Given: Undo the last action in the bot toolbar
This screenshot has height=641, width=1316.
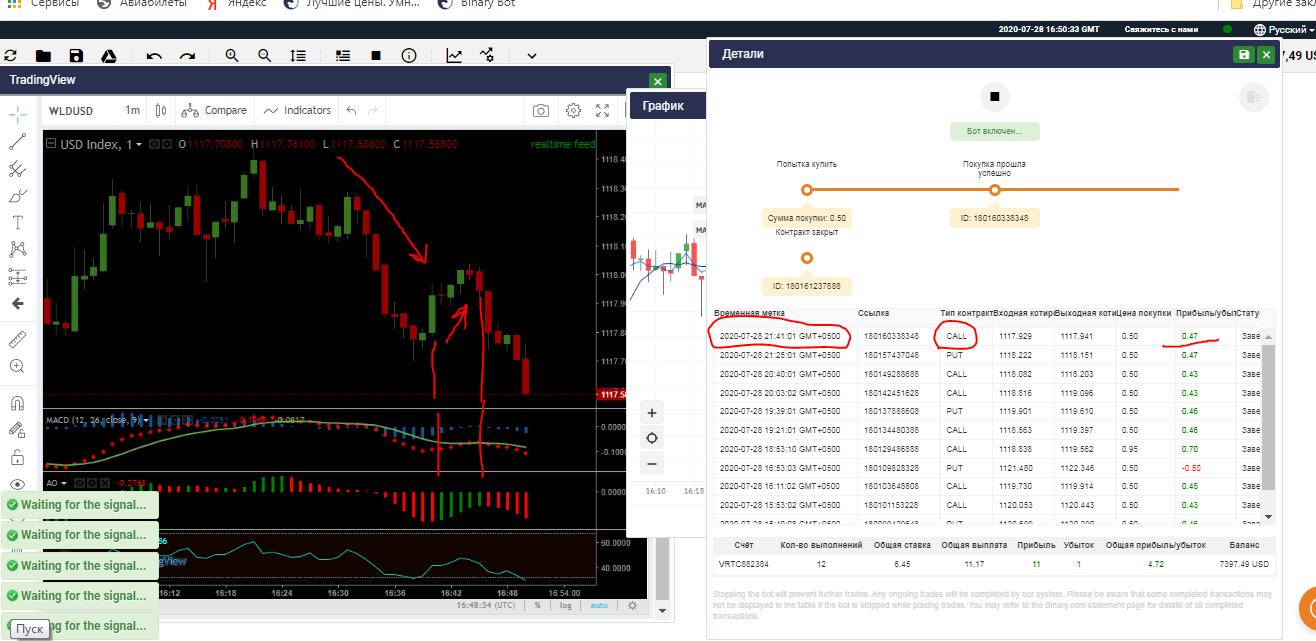Looking at the screenshot, I should pyautogui.click(x=154, y=56).
